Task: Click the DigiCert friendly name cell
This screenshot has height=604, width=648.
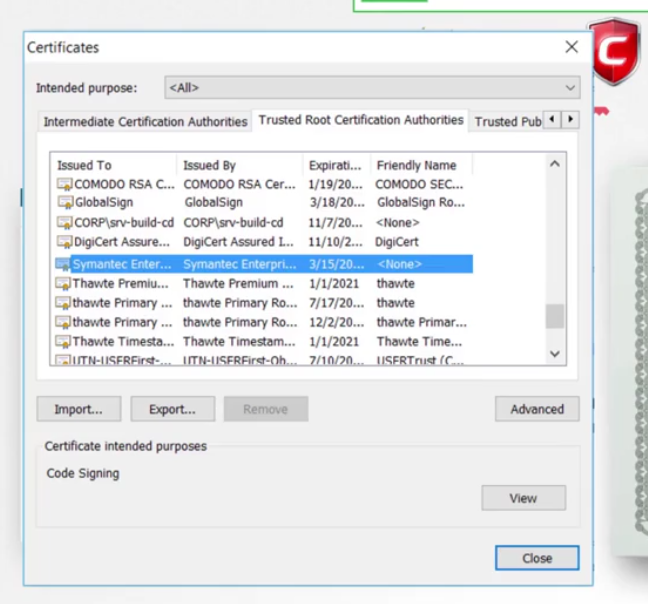Action: [x=397, y=242]
